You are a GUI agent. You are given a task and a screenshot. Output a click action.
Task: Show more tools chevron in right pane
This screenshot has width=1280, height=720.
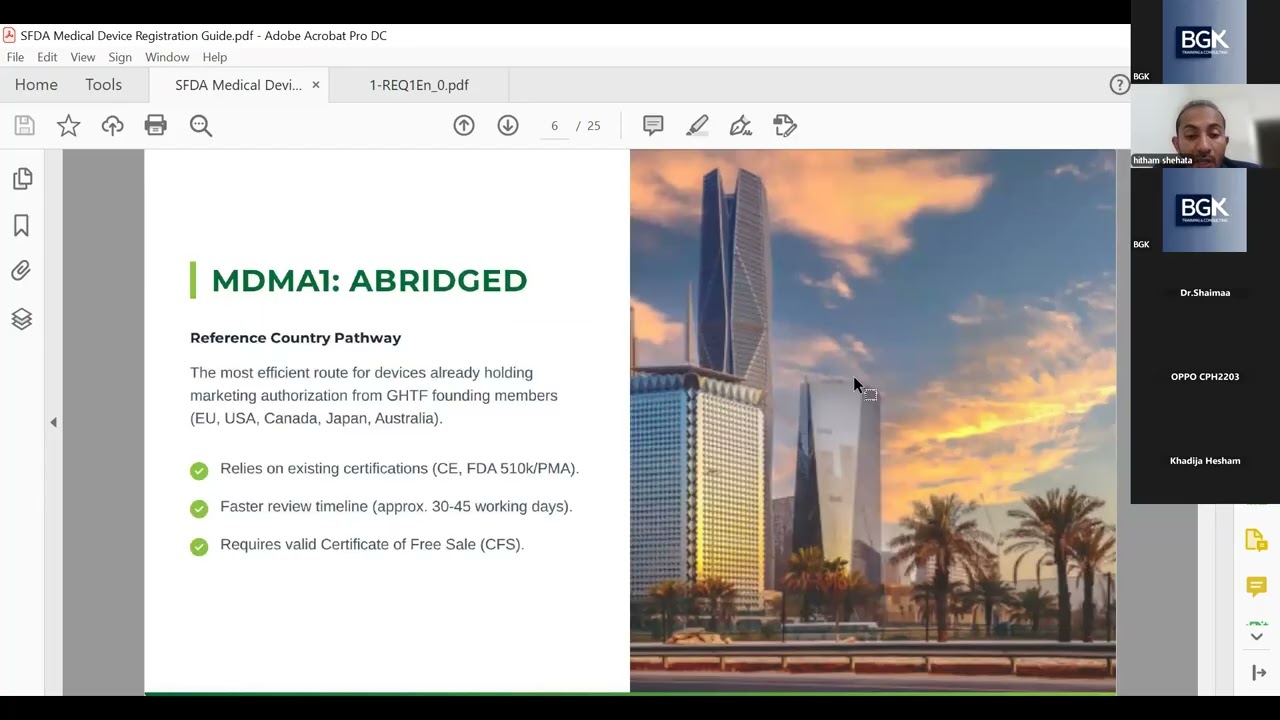tap(1257, 637)
